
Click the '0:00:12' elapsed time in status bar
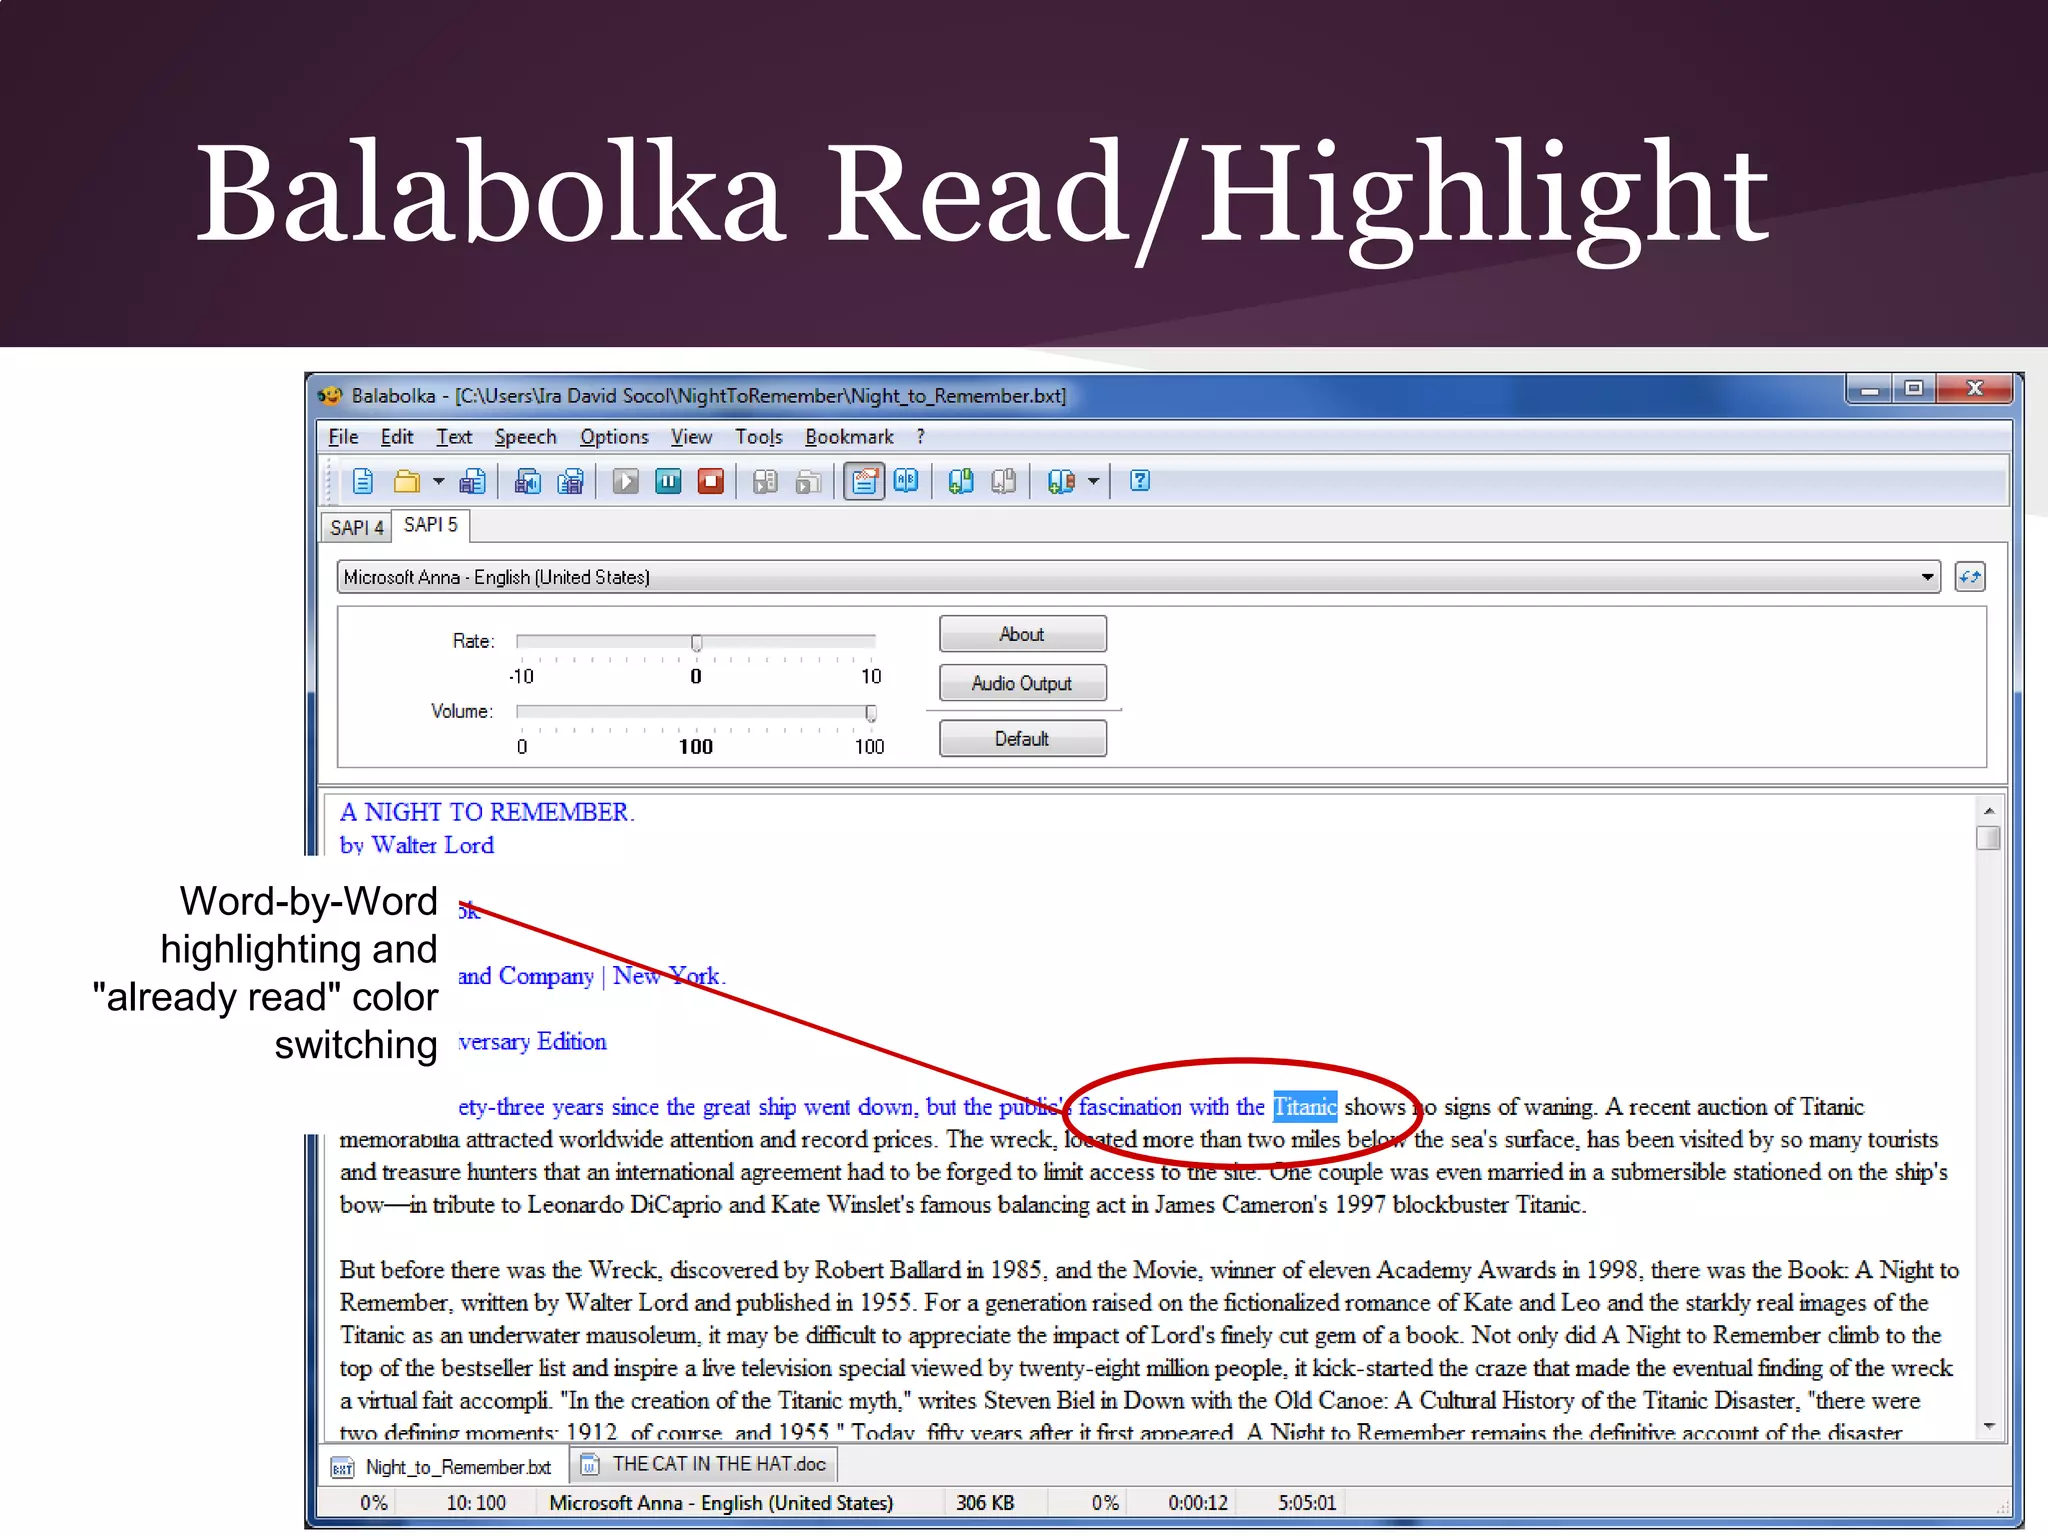tap(1198, 1503)
